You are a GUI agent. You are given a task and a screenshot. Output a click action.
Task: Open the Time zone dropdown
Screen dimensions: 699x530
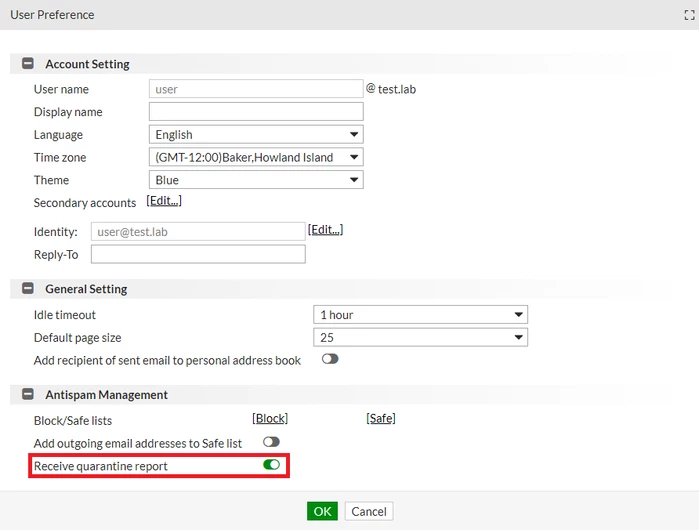(x=256, y=157)
